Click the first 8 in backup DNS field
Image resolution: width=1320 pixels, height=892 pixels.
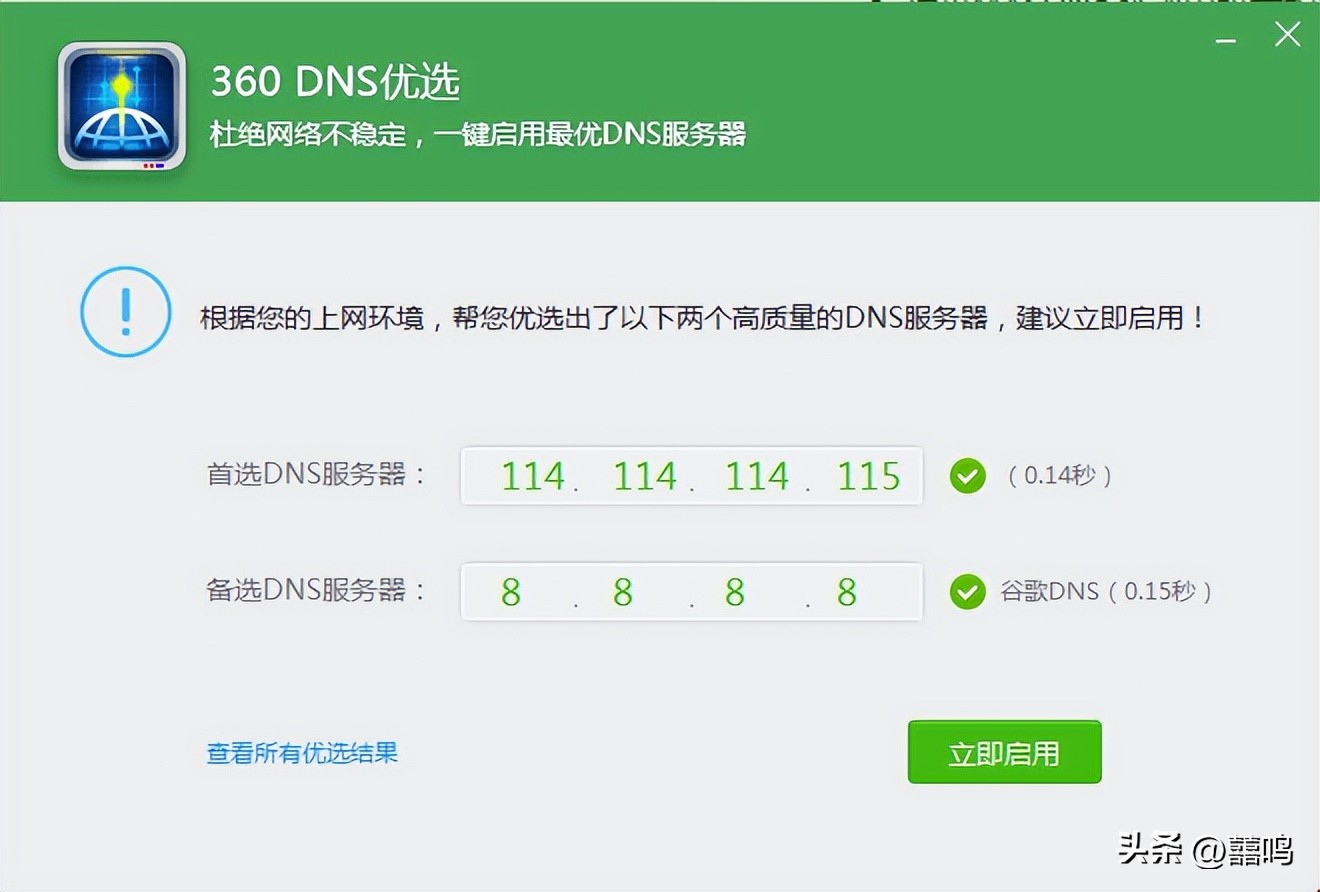pos(511,593)
